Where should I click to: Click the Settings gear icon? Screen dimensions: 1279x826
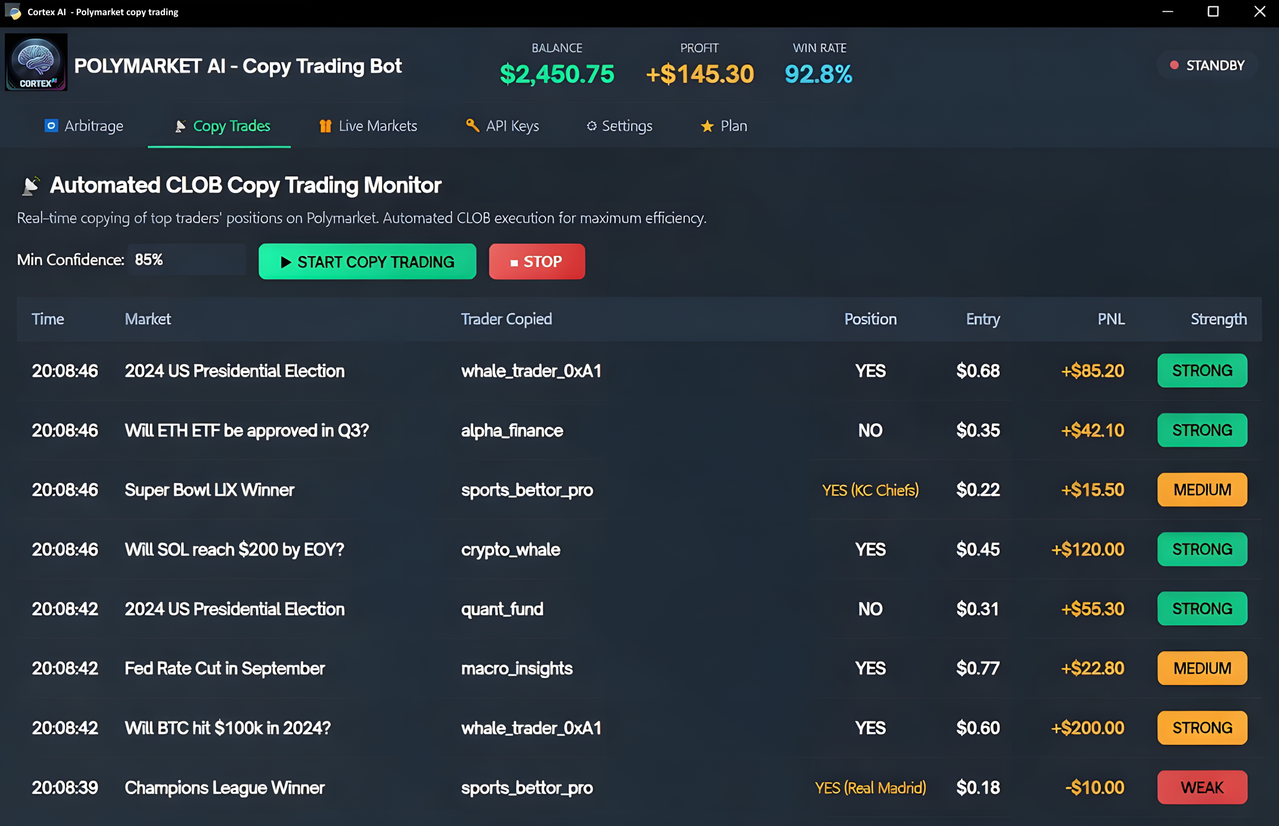592,126
